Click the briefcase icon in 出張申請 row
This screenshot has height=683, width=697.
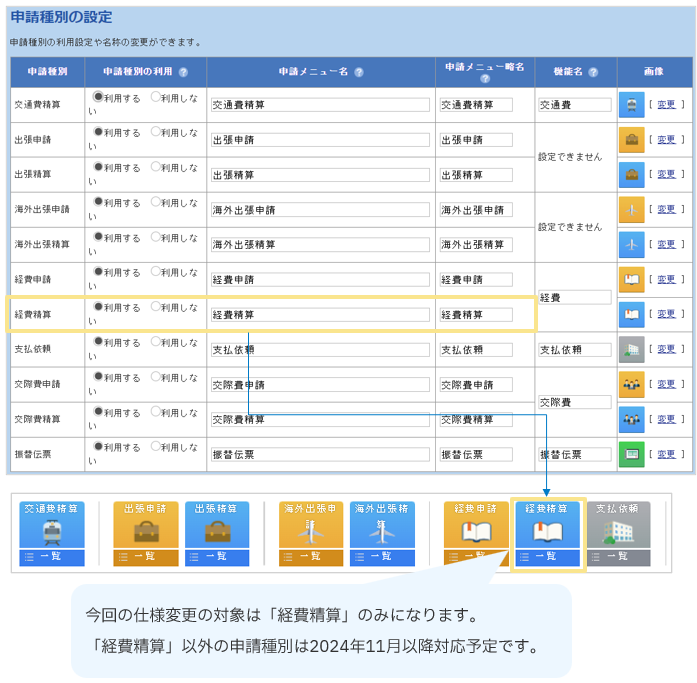click(x=631, y=140)
